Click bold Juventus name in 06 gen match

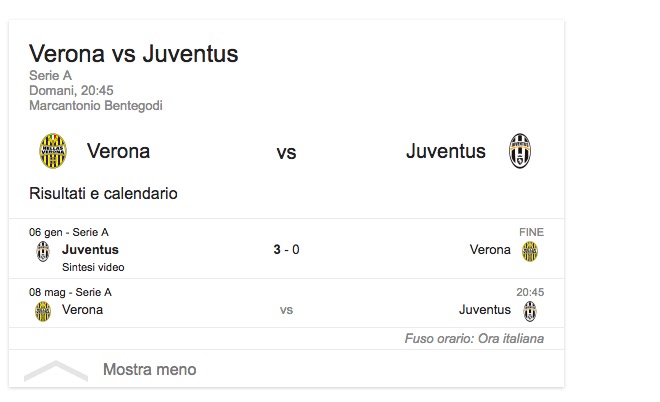pos(90,250)
